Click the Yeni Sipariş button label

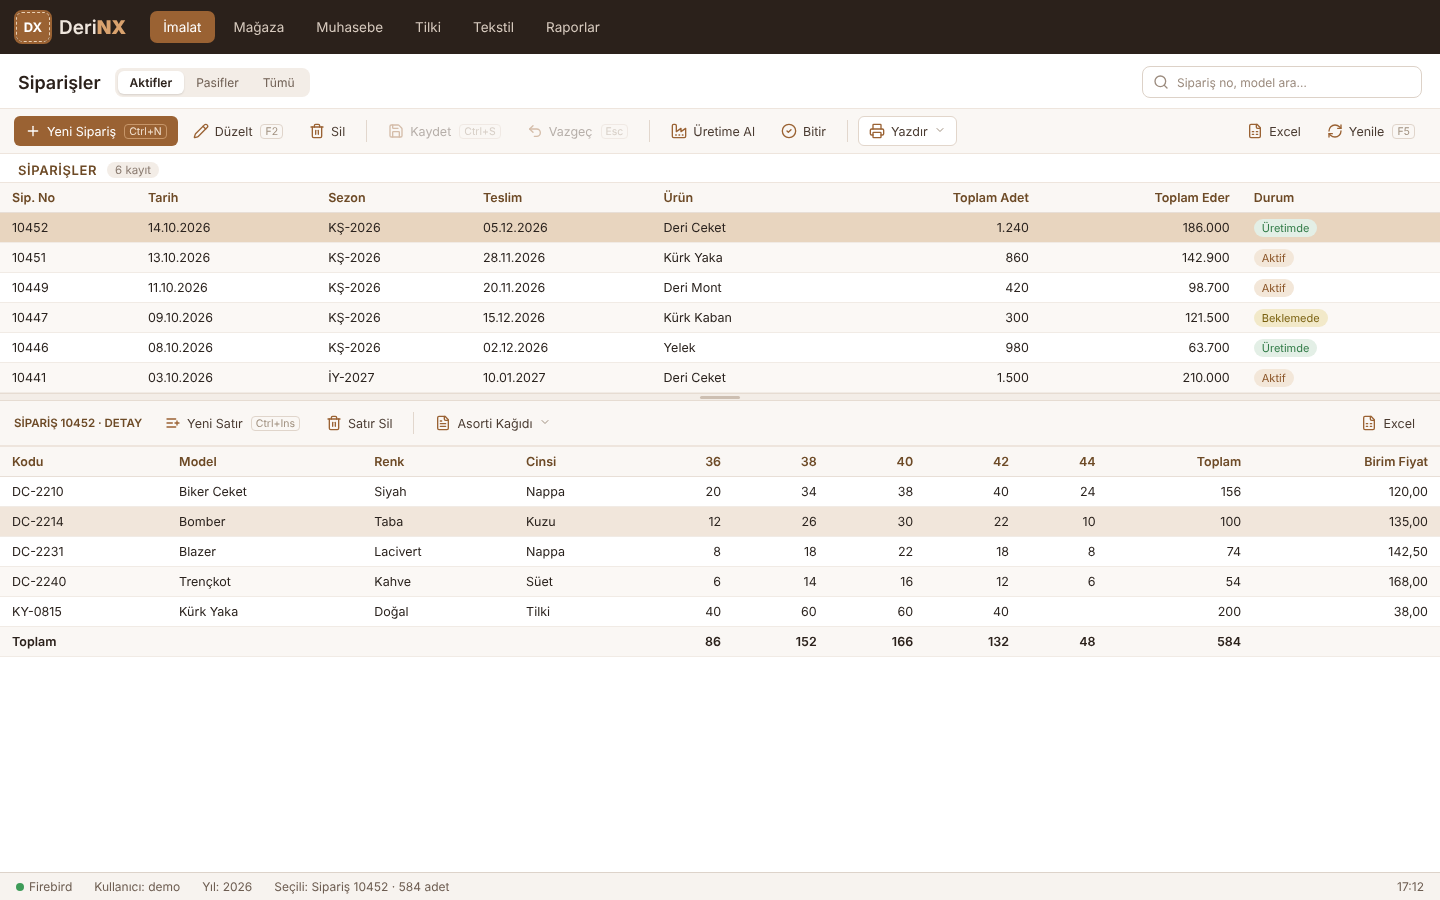[81, 131]
